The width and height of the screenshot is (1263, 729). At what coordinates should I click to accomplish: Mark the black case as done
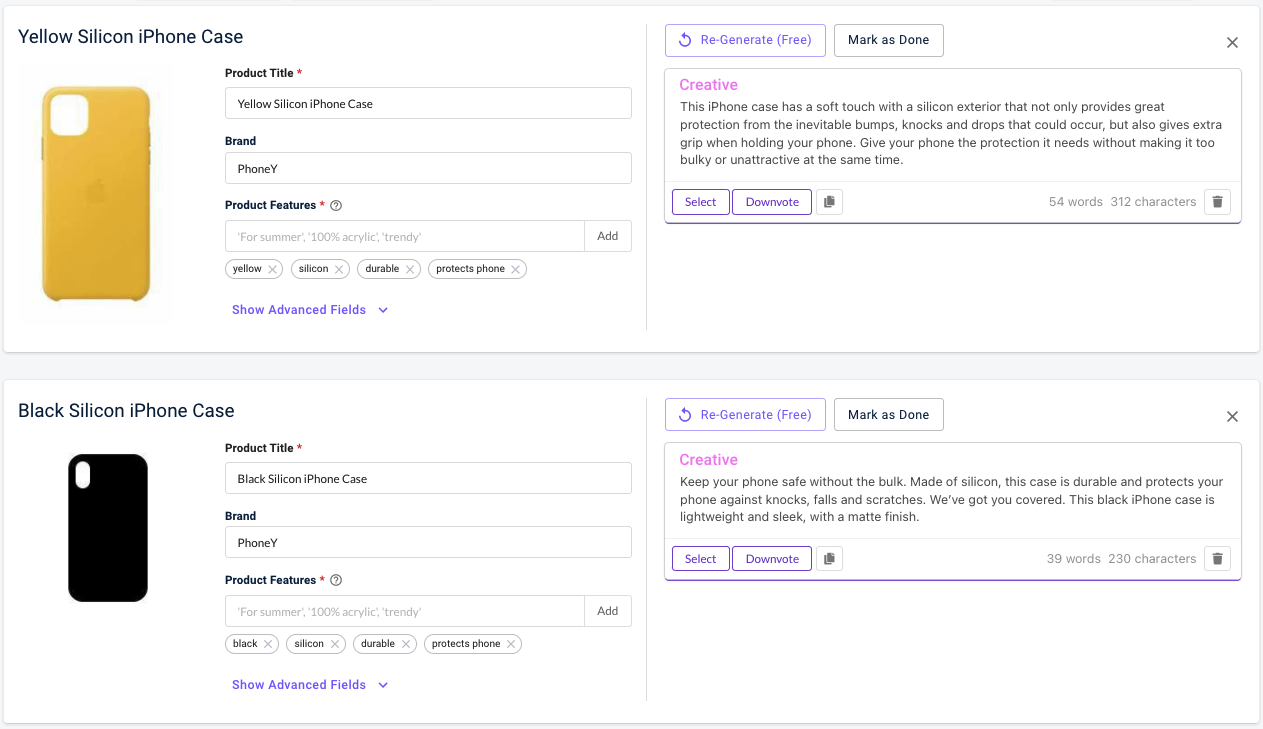coord(888,414)
